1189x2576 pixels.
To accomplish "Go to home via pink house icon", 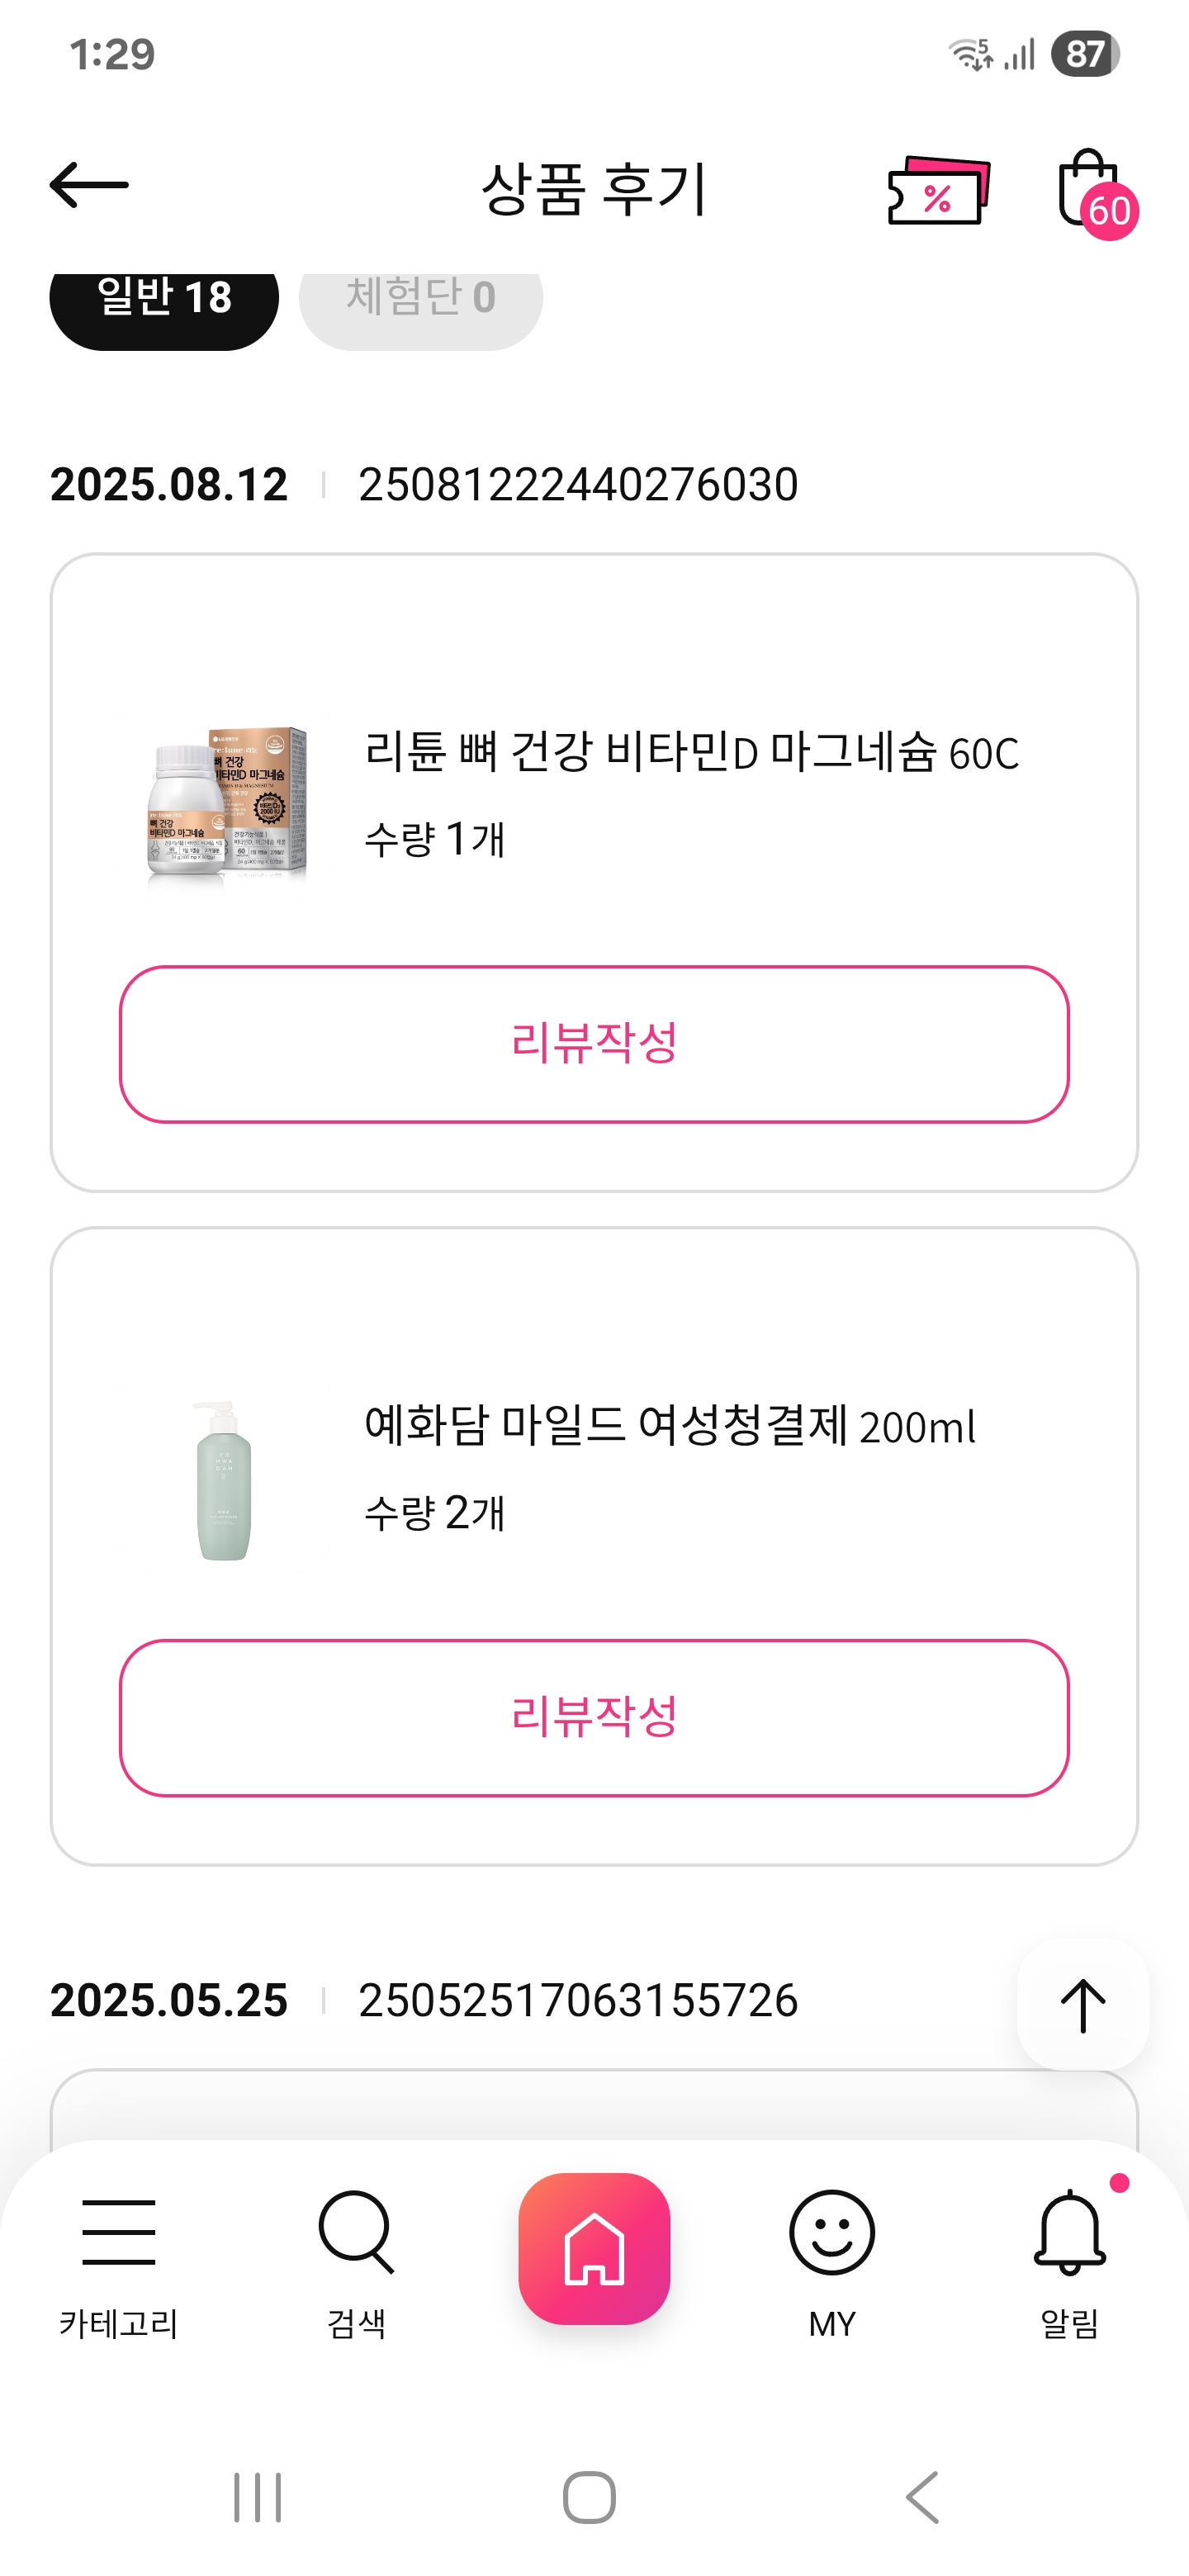I will pyautogui.click(x=594, y=2248).
